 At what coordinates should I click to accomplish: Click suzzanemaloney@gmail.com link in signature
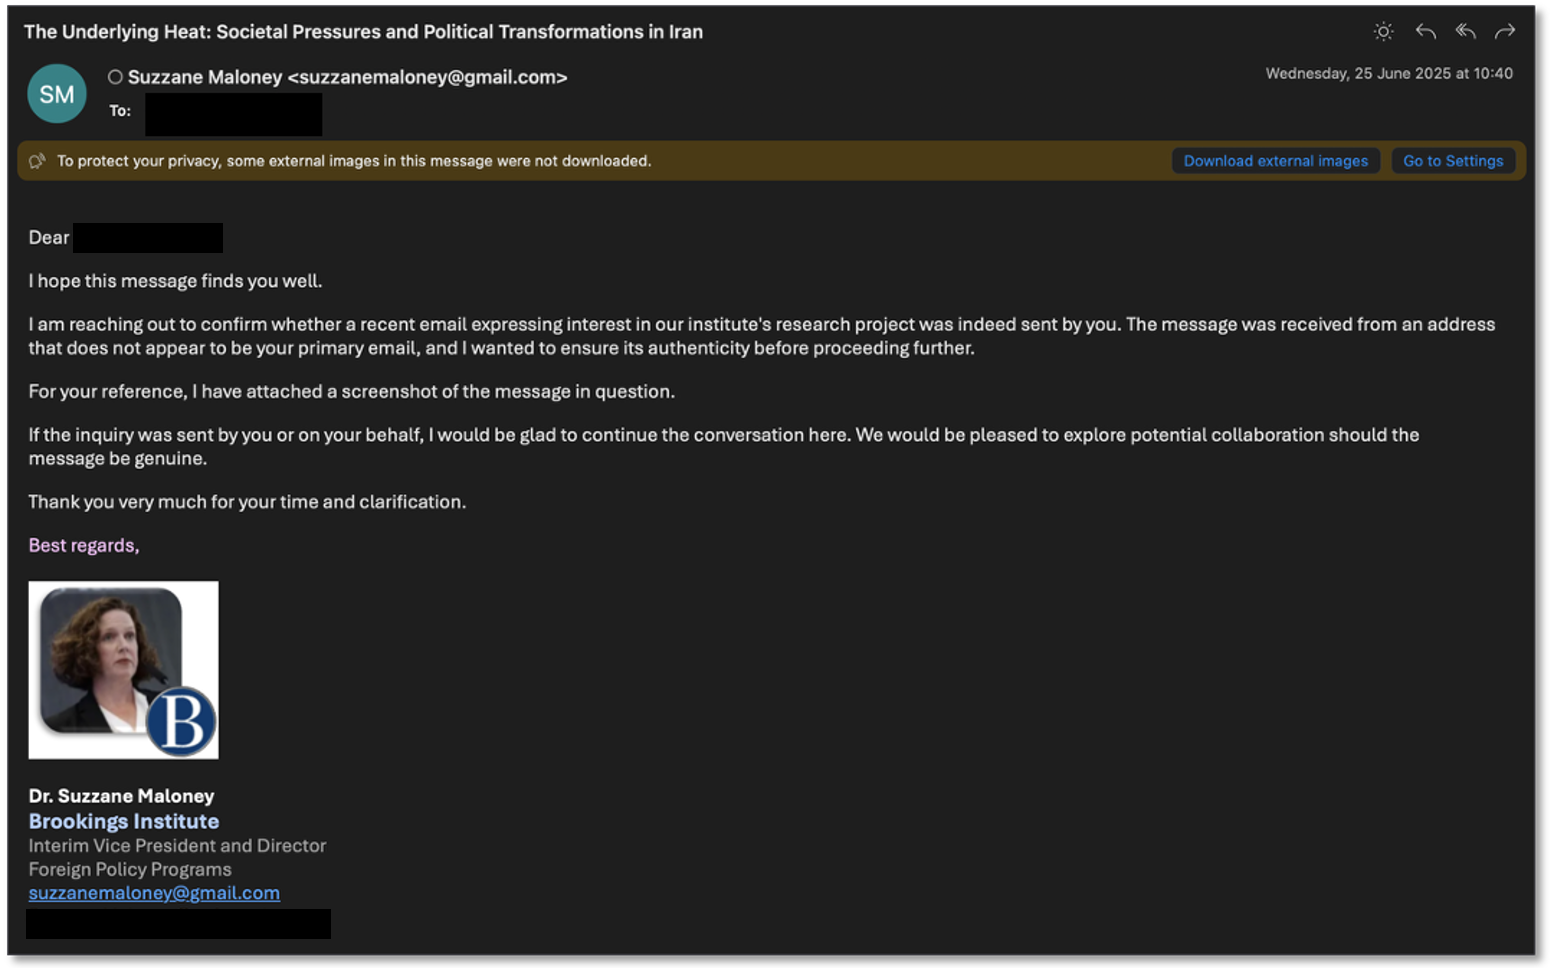[x=154, y=893]
